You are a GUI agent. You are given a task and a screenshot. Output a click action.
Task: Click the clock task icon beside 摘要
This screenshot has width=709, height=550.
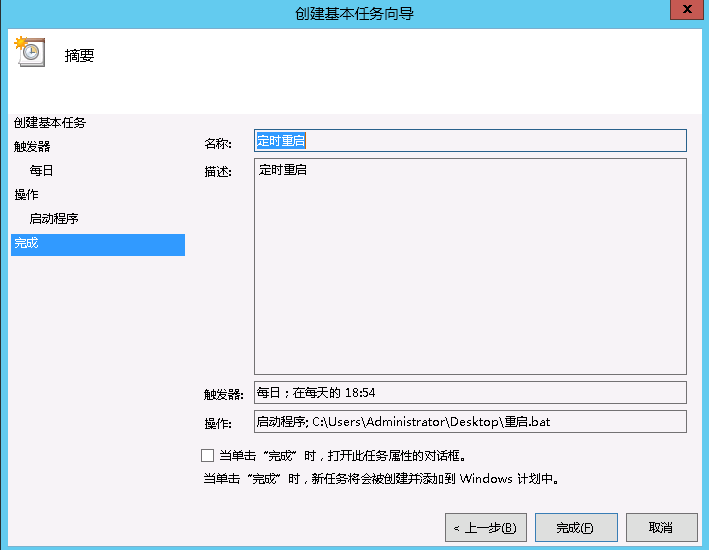pyautogui.click(x=30, y=53)
